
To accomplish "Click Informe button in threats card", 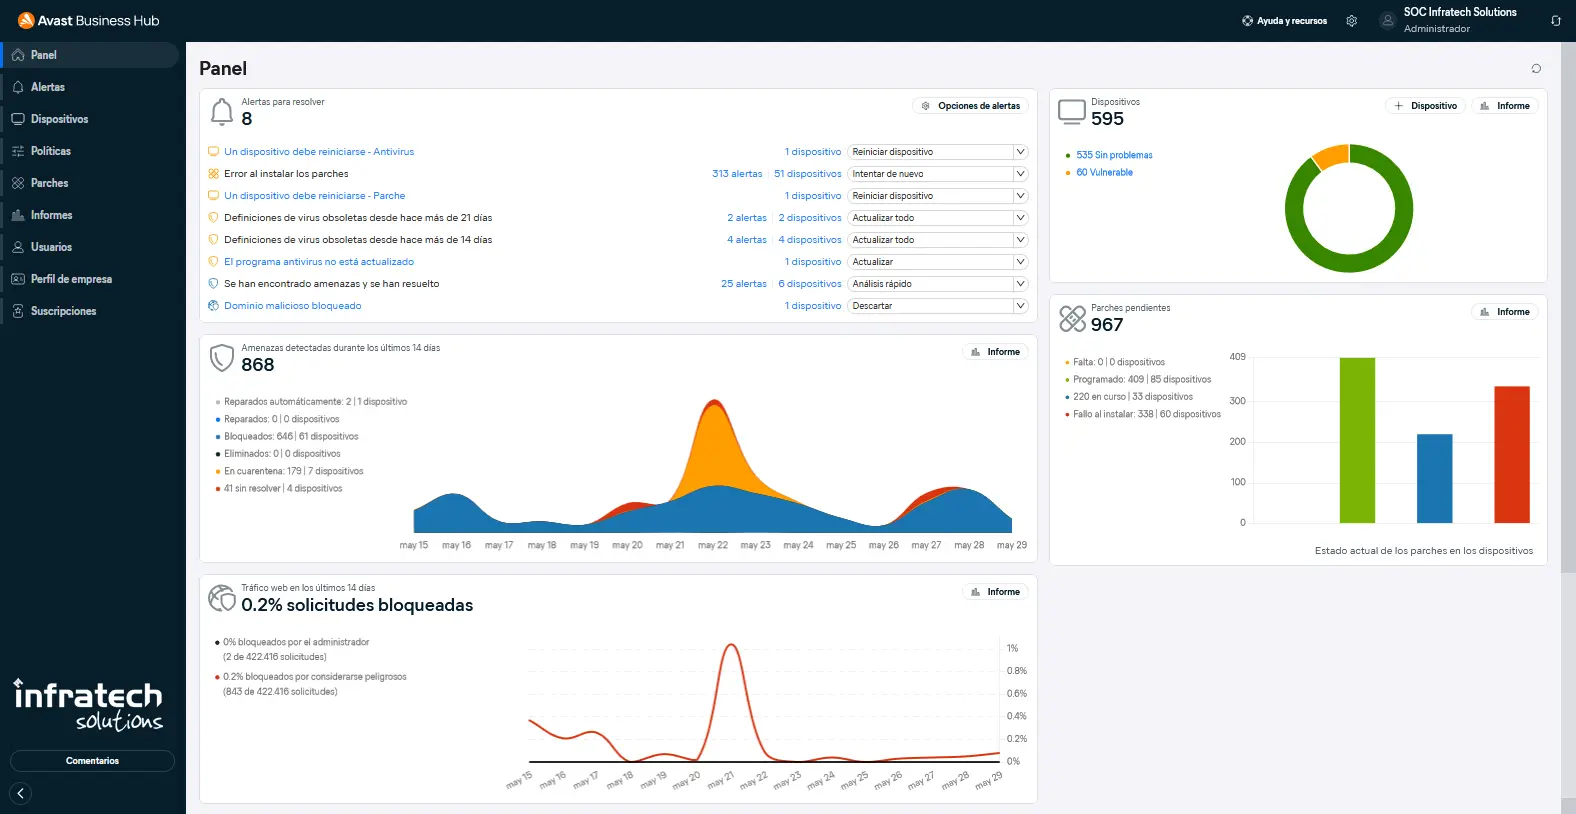I will click(x=995, y=352).
